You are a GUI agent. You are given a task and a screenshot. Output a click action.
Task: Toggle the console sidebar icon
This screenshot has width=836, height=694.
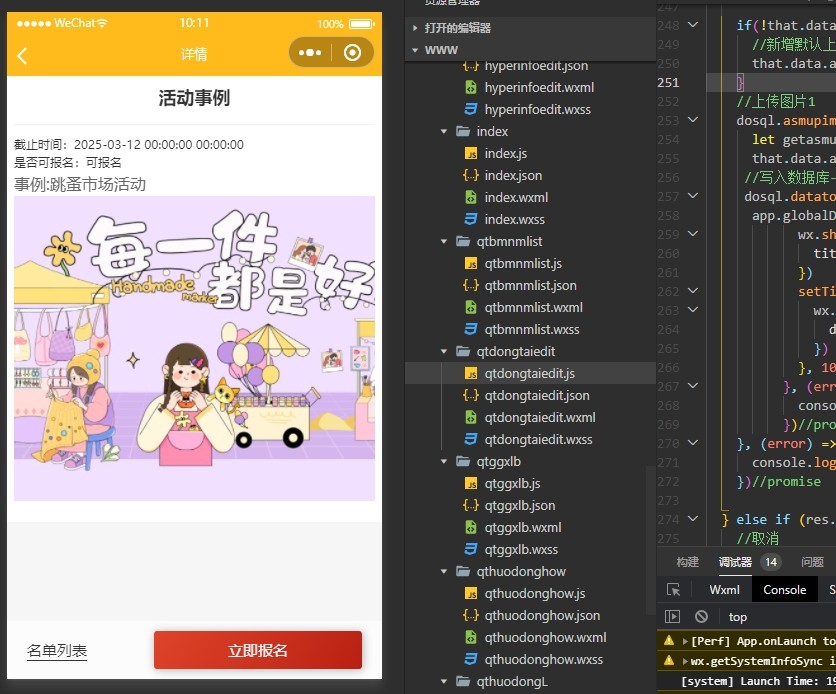pyautogui.click(x=672, y=617)
